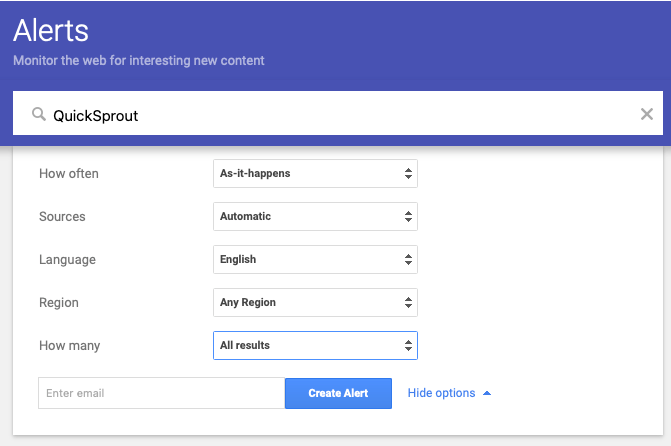Click the How many label
The height and width of the screenshot is (446, 671).
coord(69,345)
